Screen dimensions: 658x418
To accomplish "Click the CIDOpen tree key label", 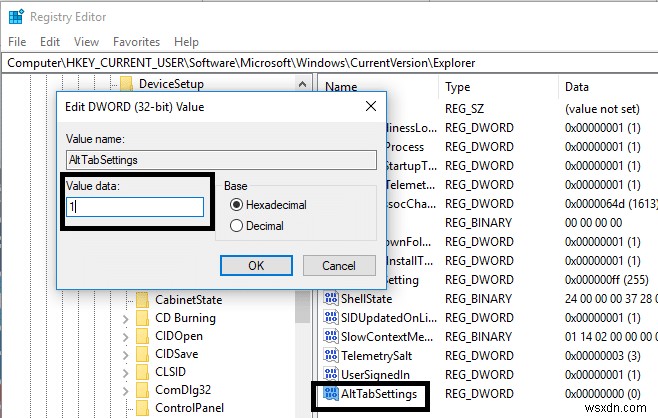I will (x=179, y=336).
